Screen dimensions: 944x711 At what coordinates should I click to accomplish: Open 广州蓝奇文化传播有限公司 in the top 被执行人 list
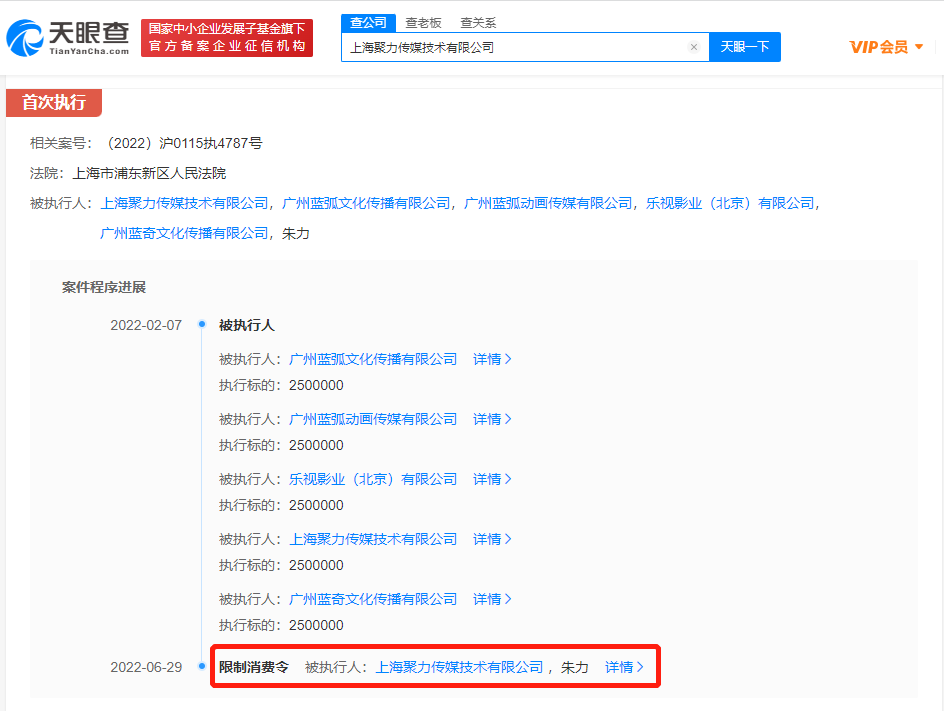184,234
